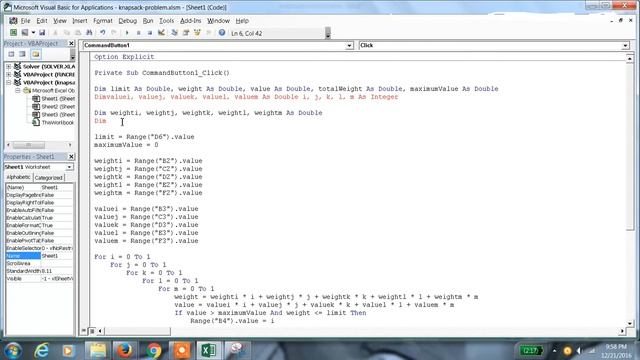The height and width of the screenshot is (360, 640).
Task: Open the Add-Ins menu
Action: [190, 21]
